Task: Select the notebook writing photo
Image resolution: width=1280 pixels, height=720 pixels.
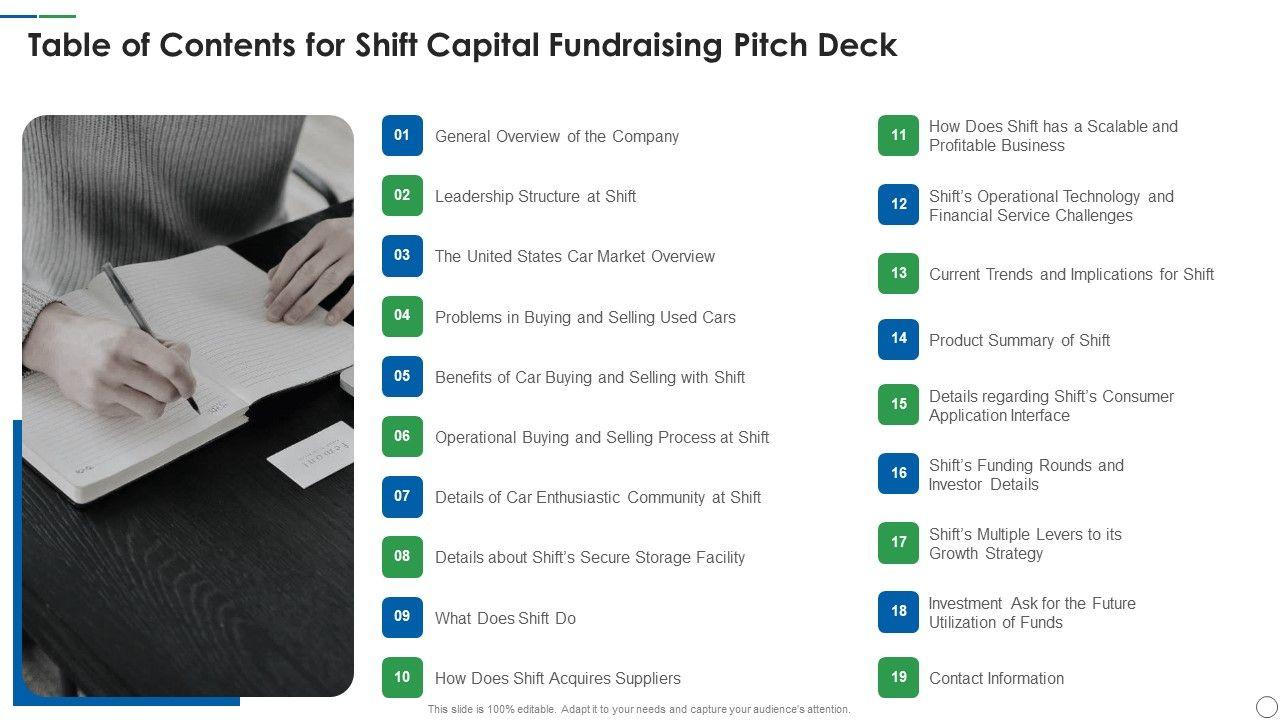Action: click(188, 405)
